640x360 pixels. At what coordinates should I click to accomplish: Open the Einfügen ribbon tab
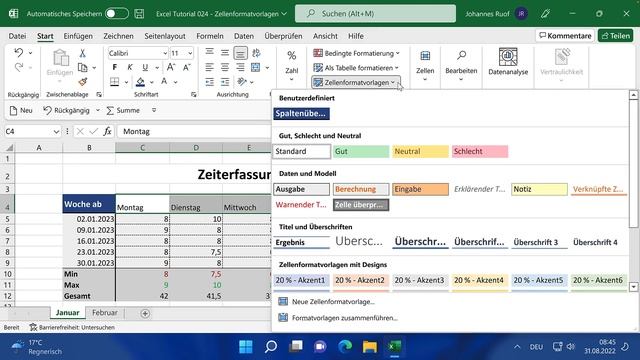pos(78,36)
